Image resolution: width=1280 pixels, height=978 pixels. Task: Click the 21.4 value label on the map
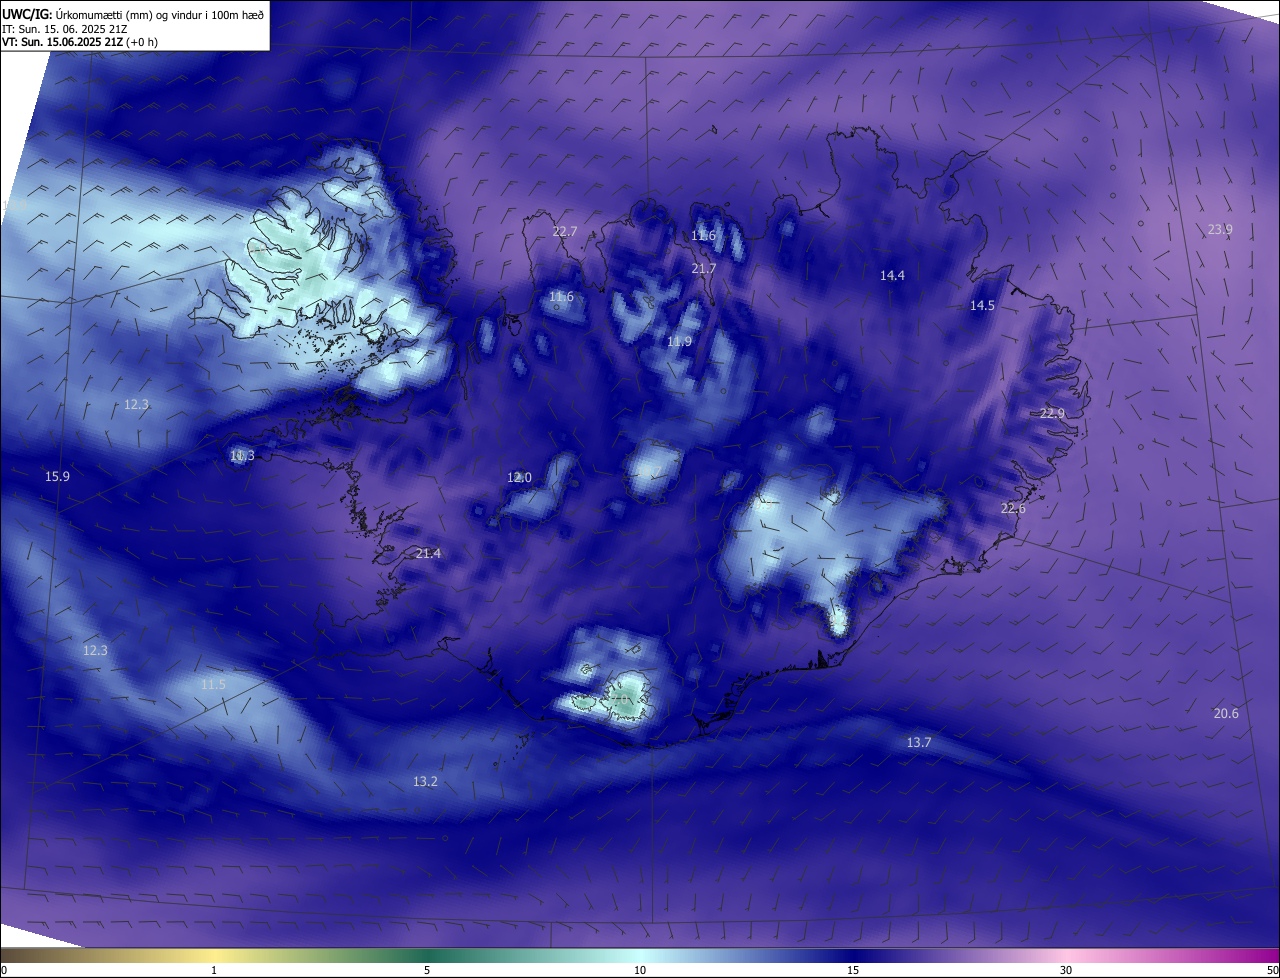point(428,553)
